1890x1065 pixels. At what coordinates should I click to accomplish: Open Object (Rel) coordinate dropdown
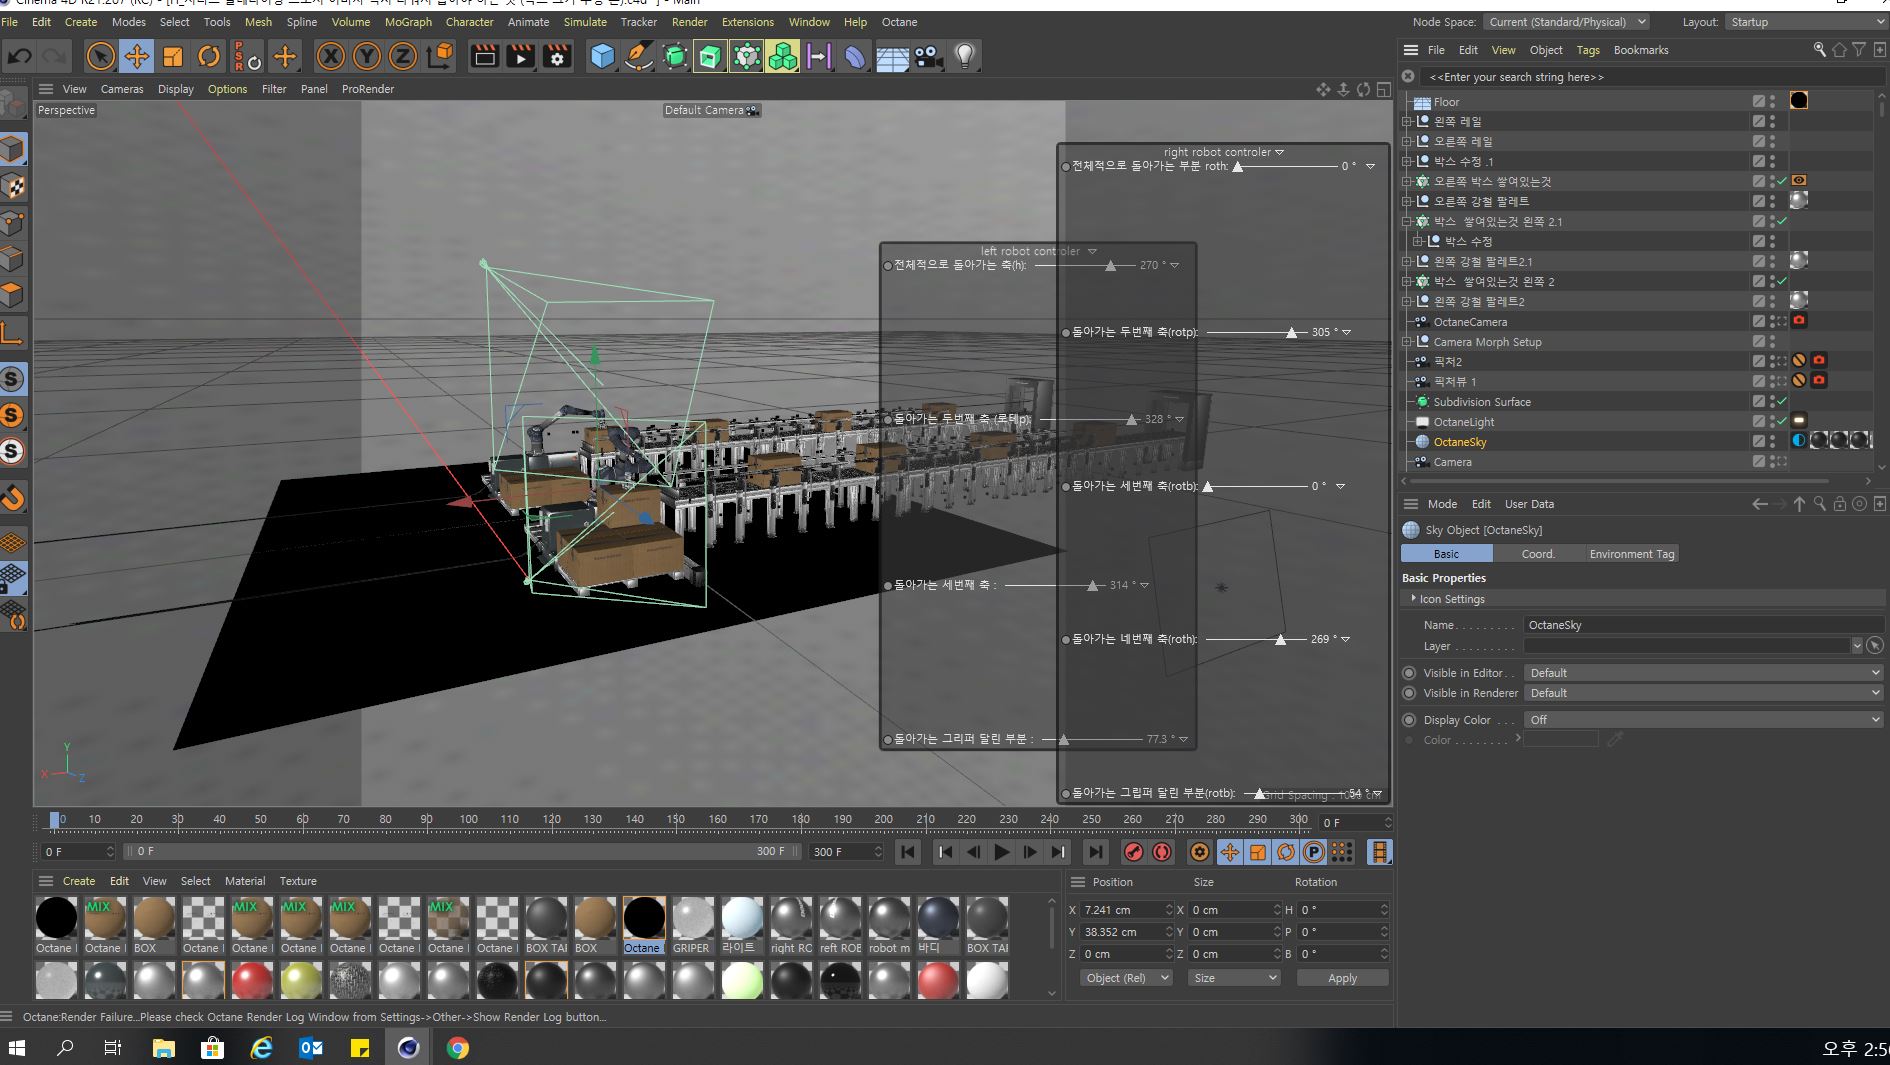coord(1126,978)
